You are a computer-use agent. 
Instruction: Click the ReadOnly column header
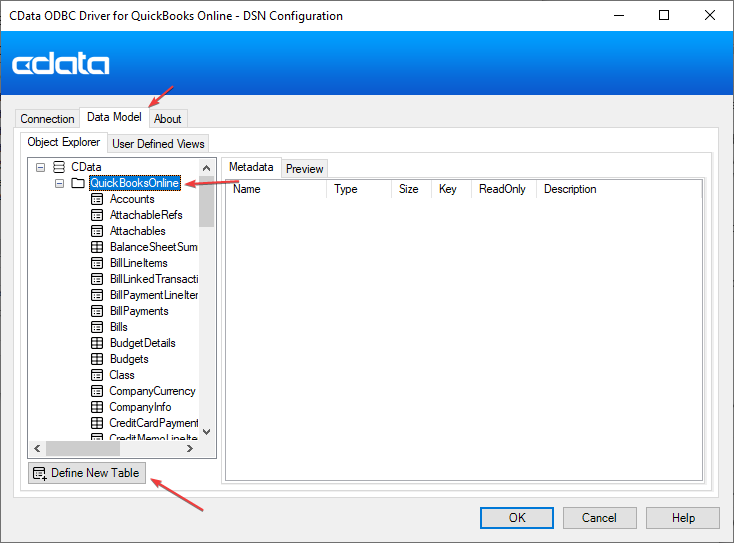coord(504,189)
